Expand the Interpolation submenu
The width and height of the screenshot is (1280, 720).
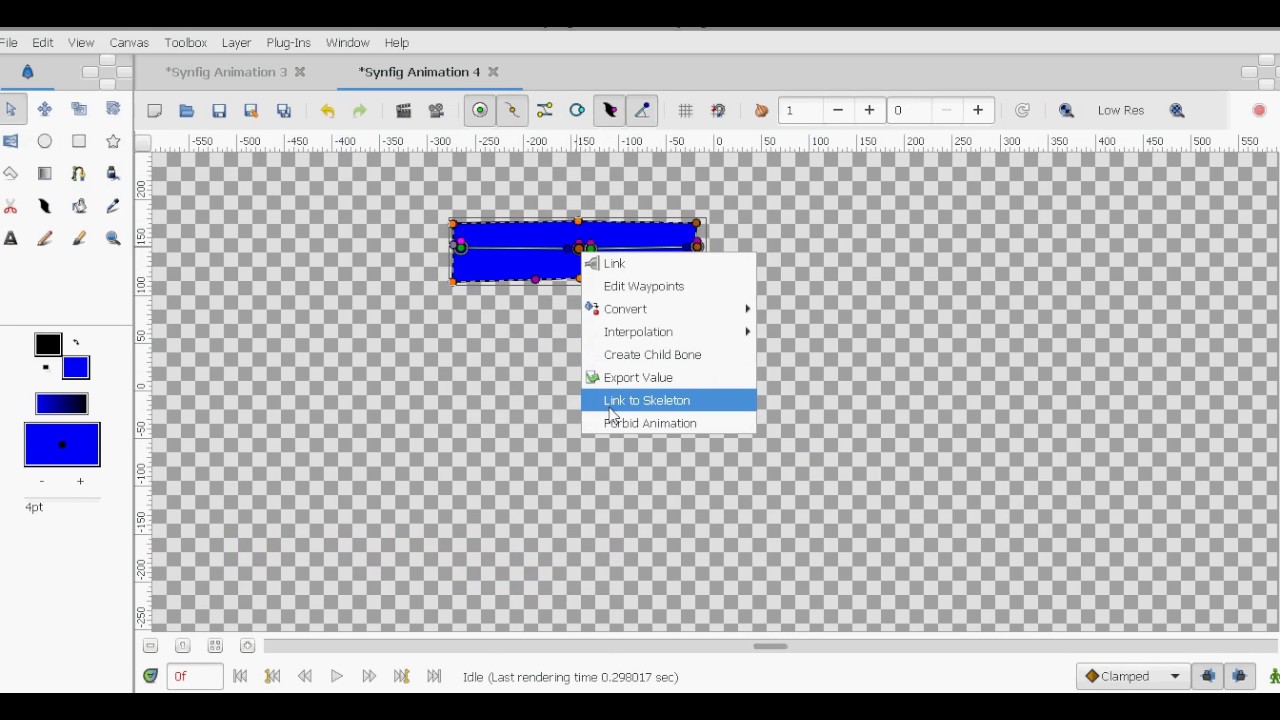pos(669,332)
